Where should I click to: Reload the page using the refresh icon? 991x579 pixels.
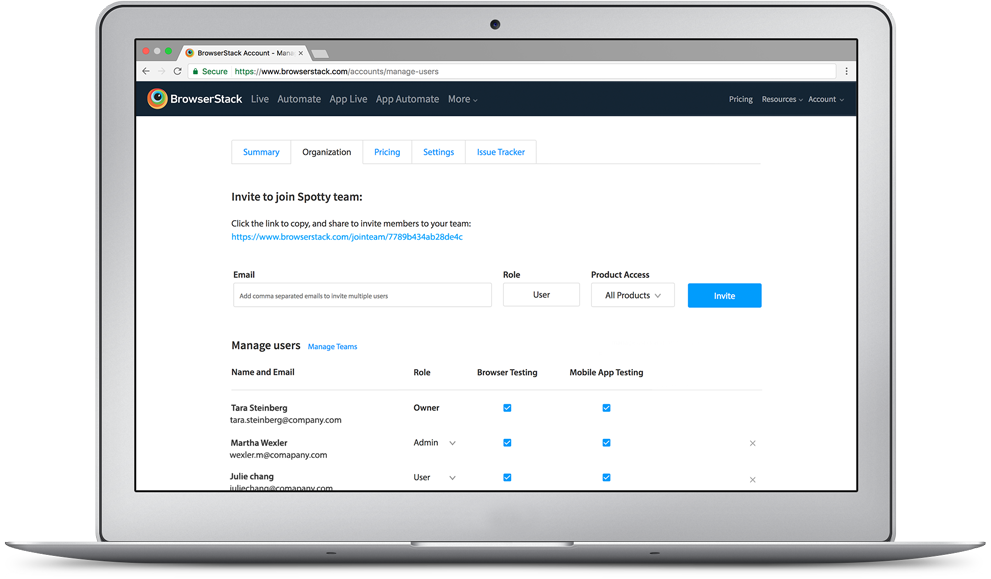tap(177, 71)
